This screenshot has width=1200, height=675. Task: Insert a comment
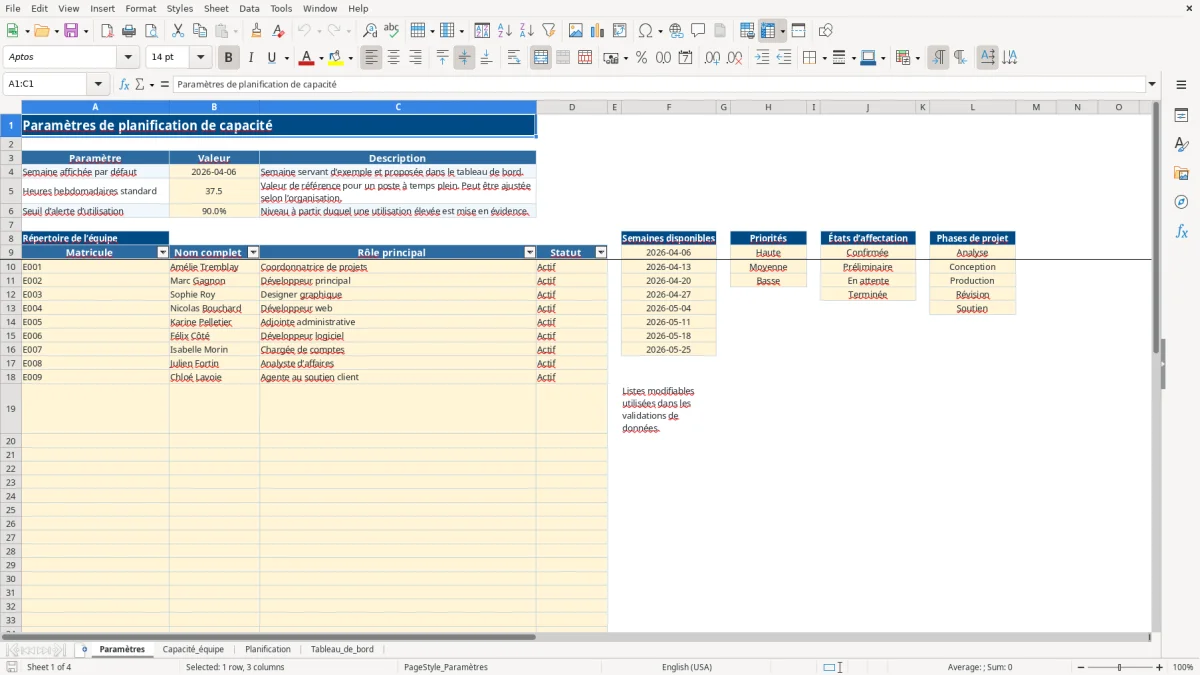698,31
